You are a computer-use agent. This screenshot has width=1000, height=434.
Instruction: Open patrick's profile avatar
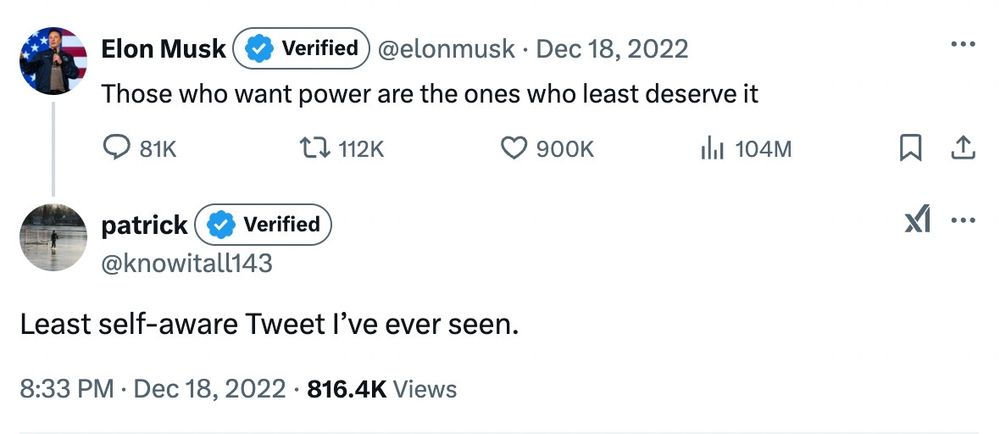coord(52,238)
